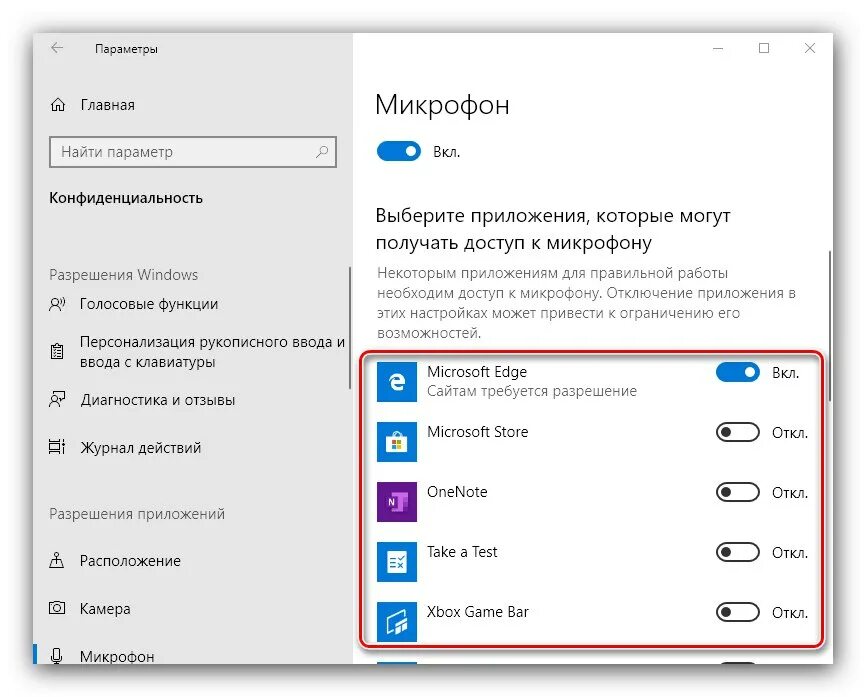
Task: Turn off the main Микрофон toggle
Action: pyautogui.click(x=398, y=151)
